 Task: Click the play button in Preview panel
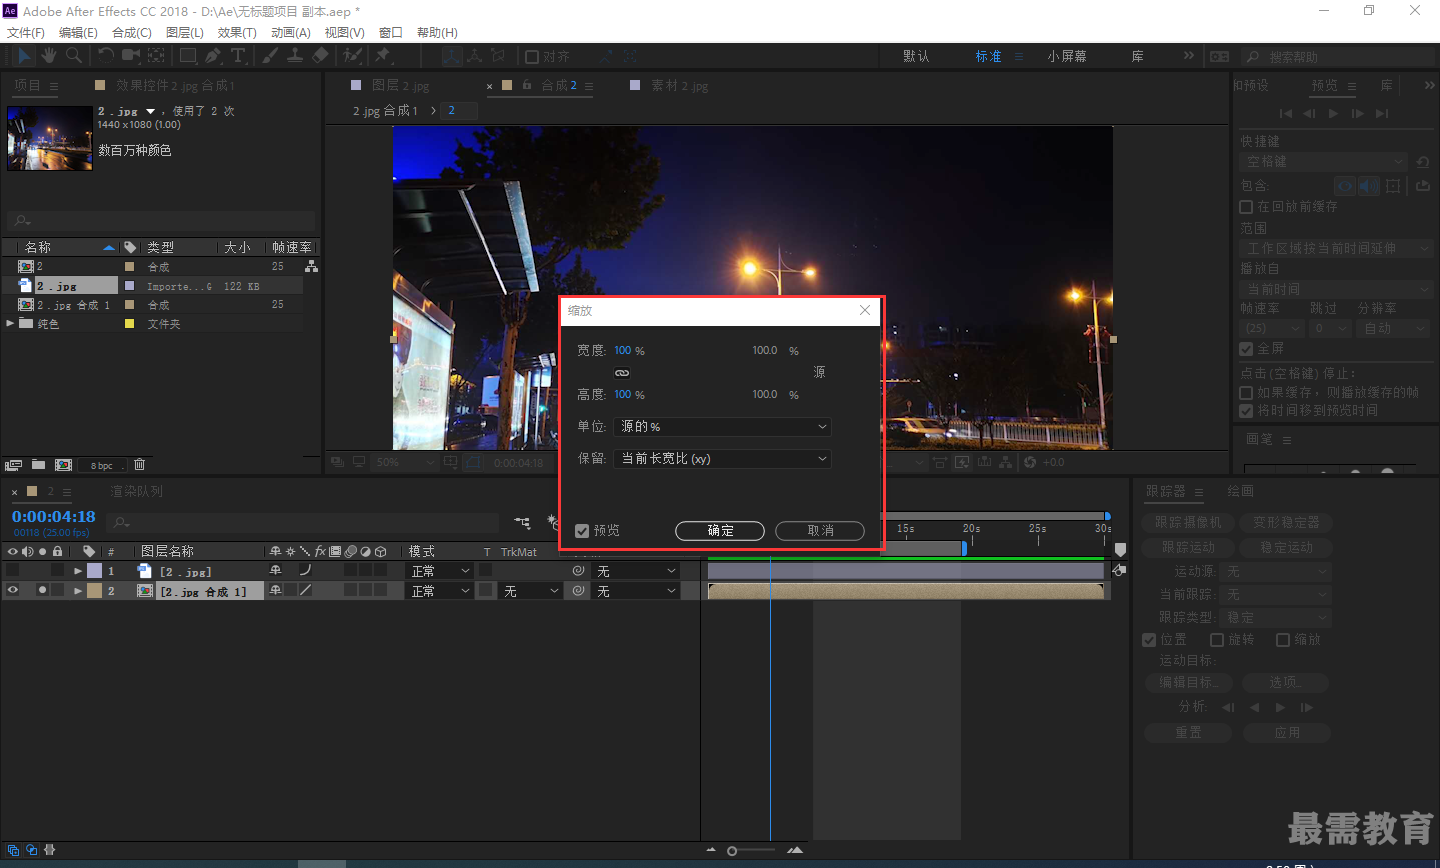1333,114
